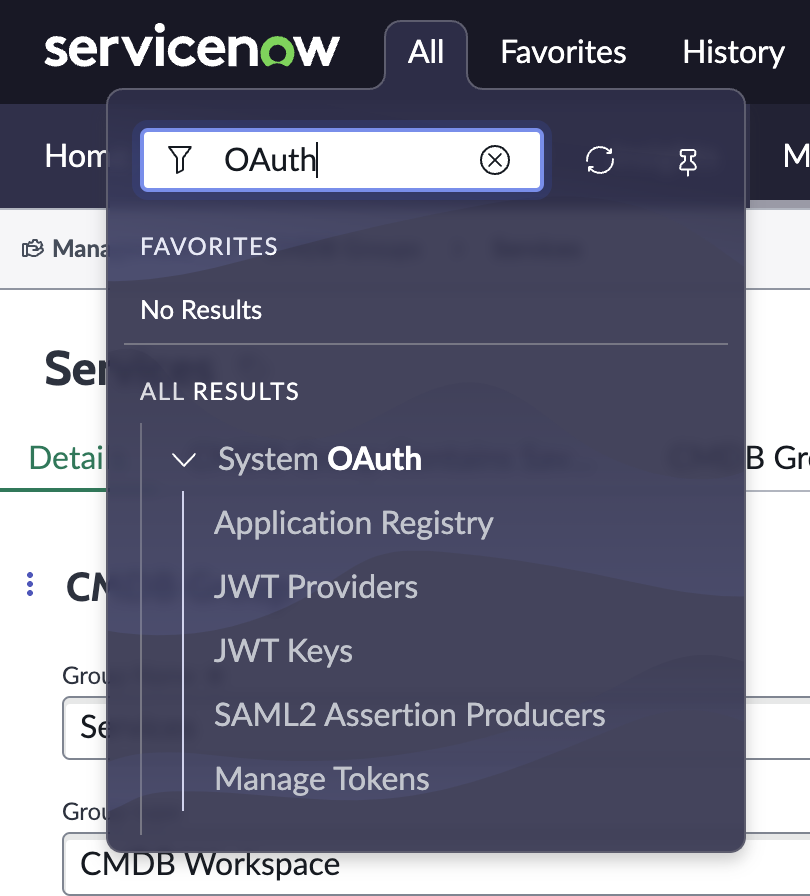Click the FAVORITES section heading
The width and height of the screenshot is (810, 896).
[209, 247]
